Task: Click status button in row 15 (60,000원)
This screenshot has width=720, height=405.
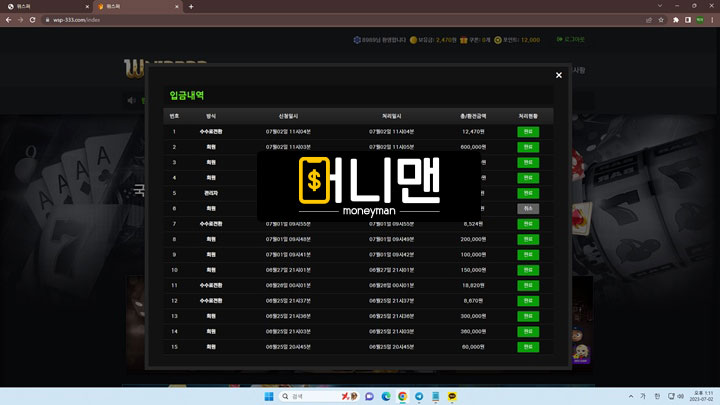Action: (528, 347)
